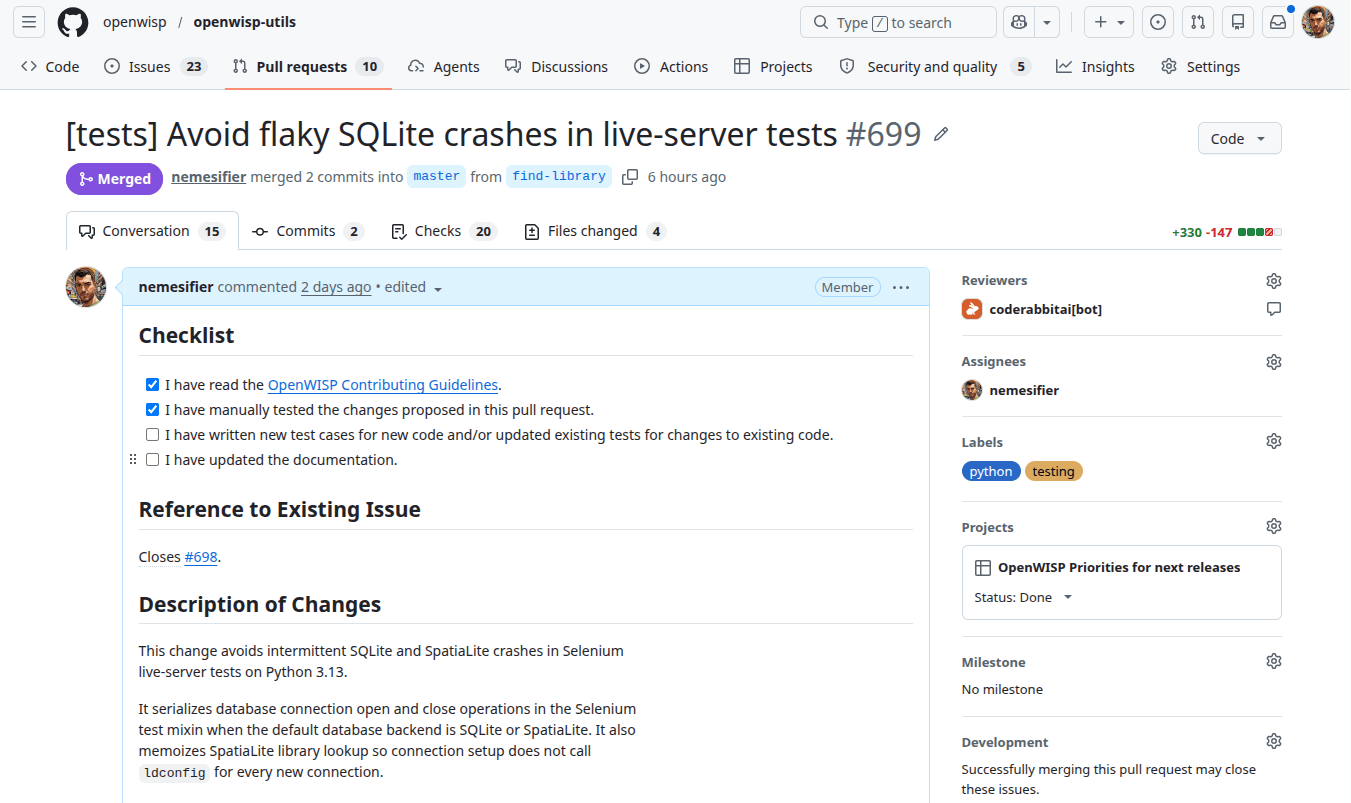1351x803 pixels.
Task: Click the Member badge on the comment
Action: (x=848, y=287)
